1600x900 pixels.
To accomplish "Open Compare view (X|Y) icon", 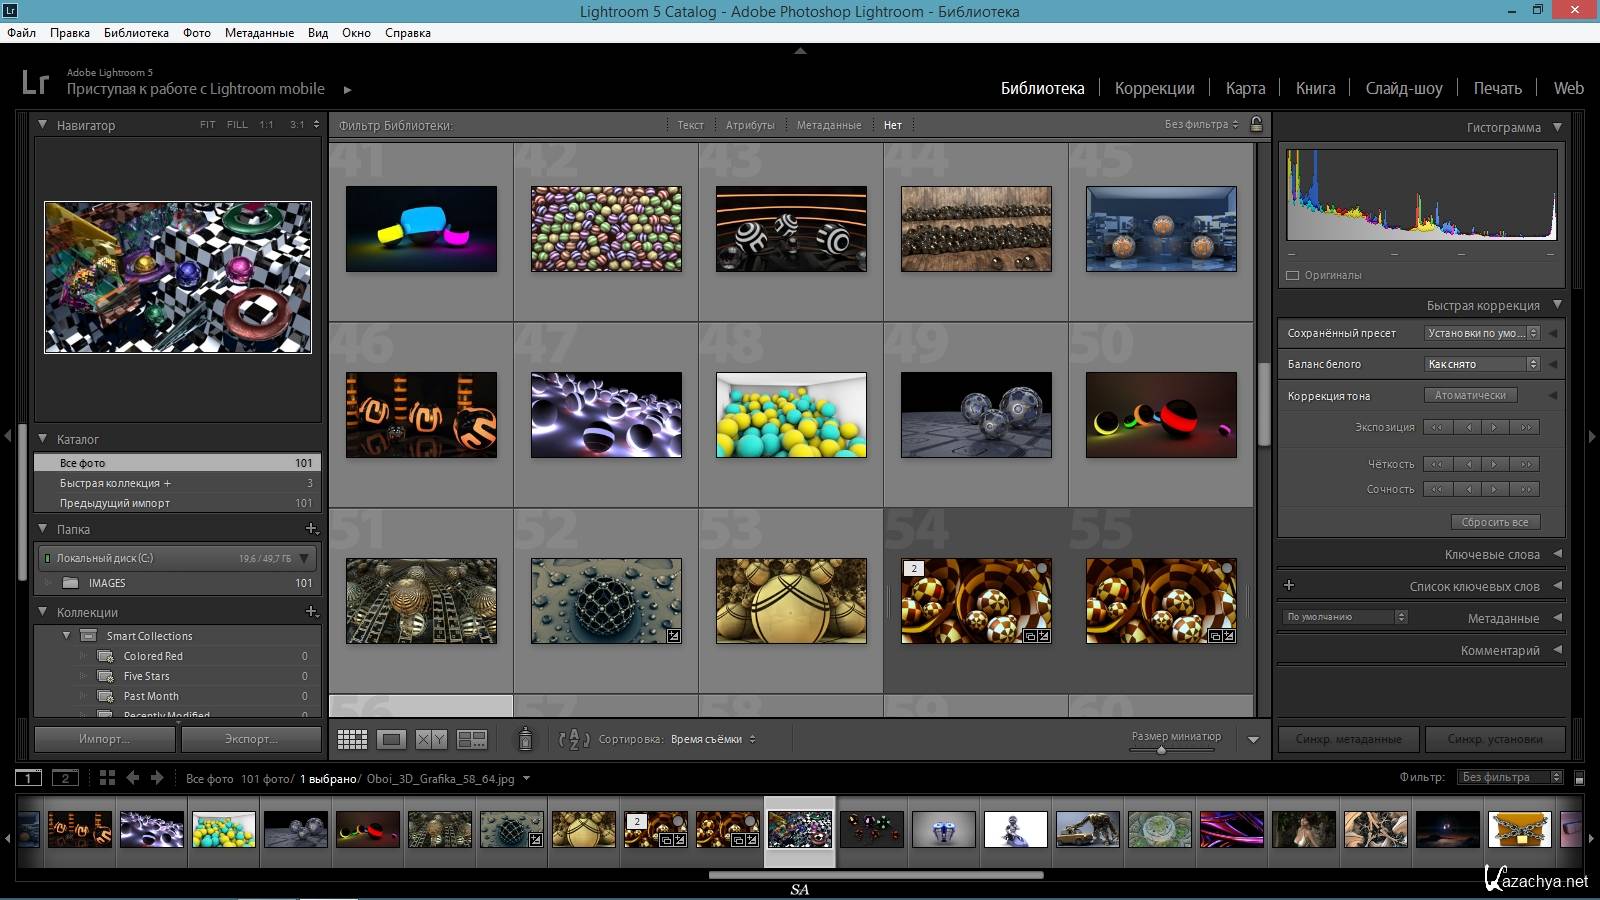I will click(x=431, y=739).
